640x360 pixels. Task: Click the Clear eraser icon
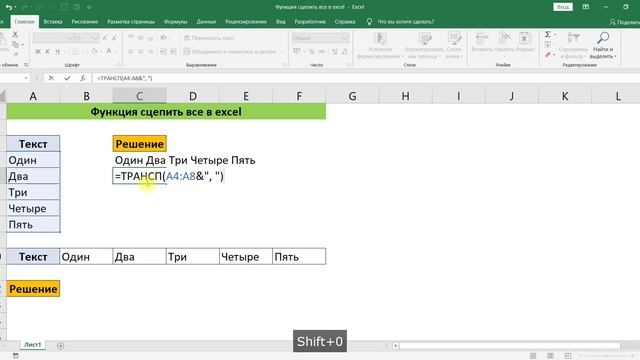point(548,54)
